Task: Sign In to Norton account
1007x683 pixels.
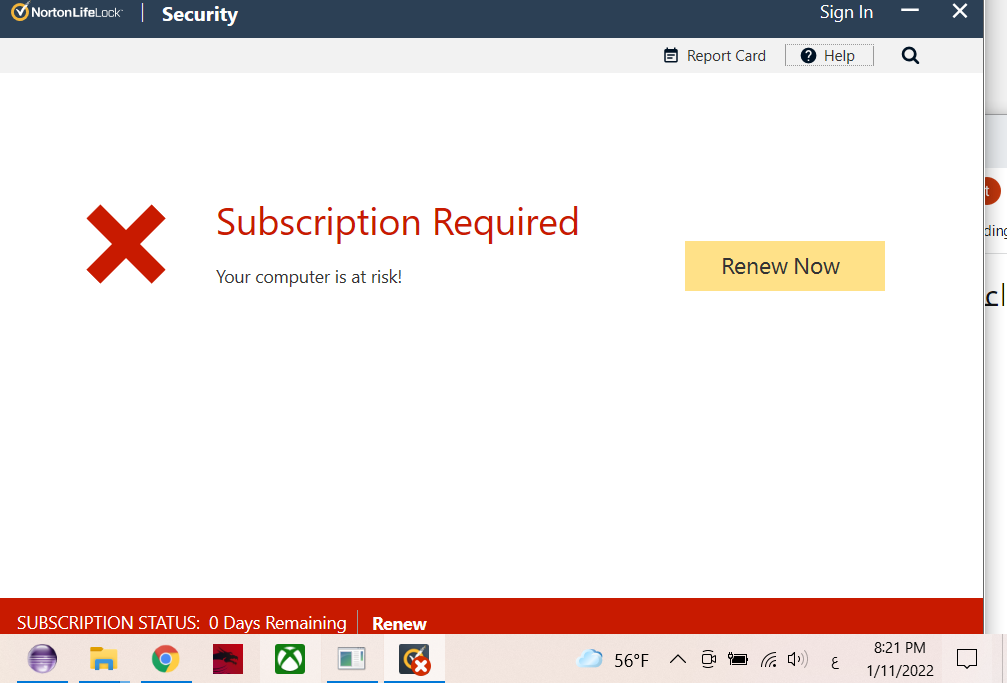Action: click(846, 12)
